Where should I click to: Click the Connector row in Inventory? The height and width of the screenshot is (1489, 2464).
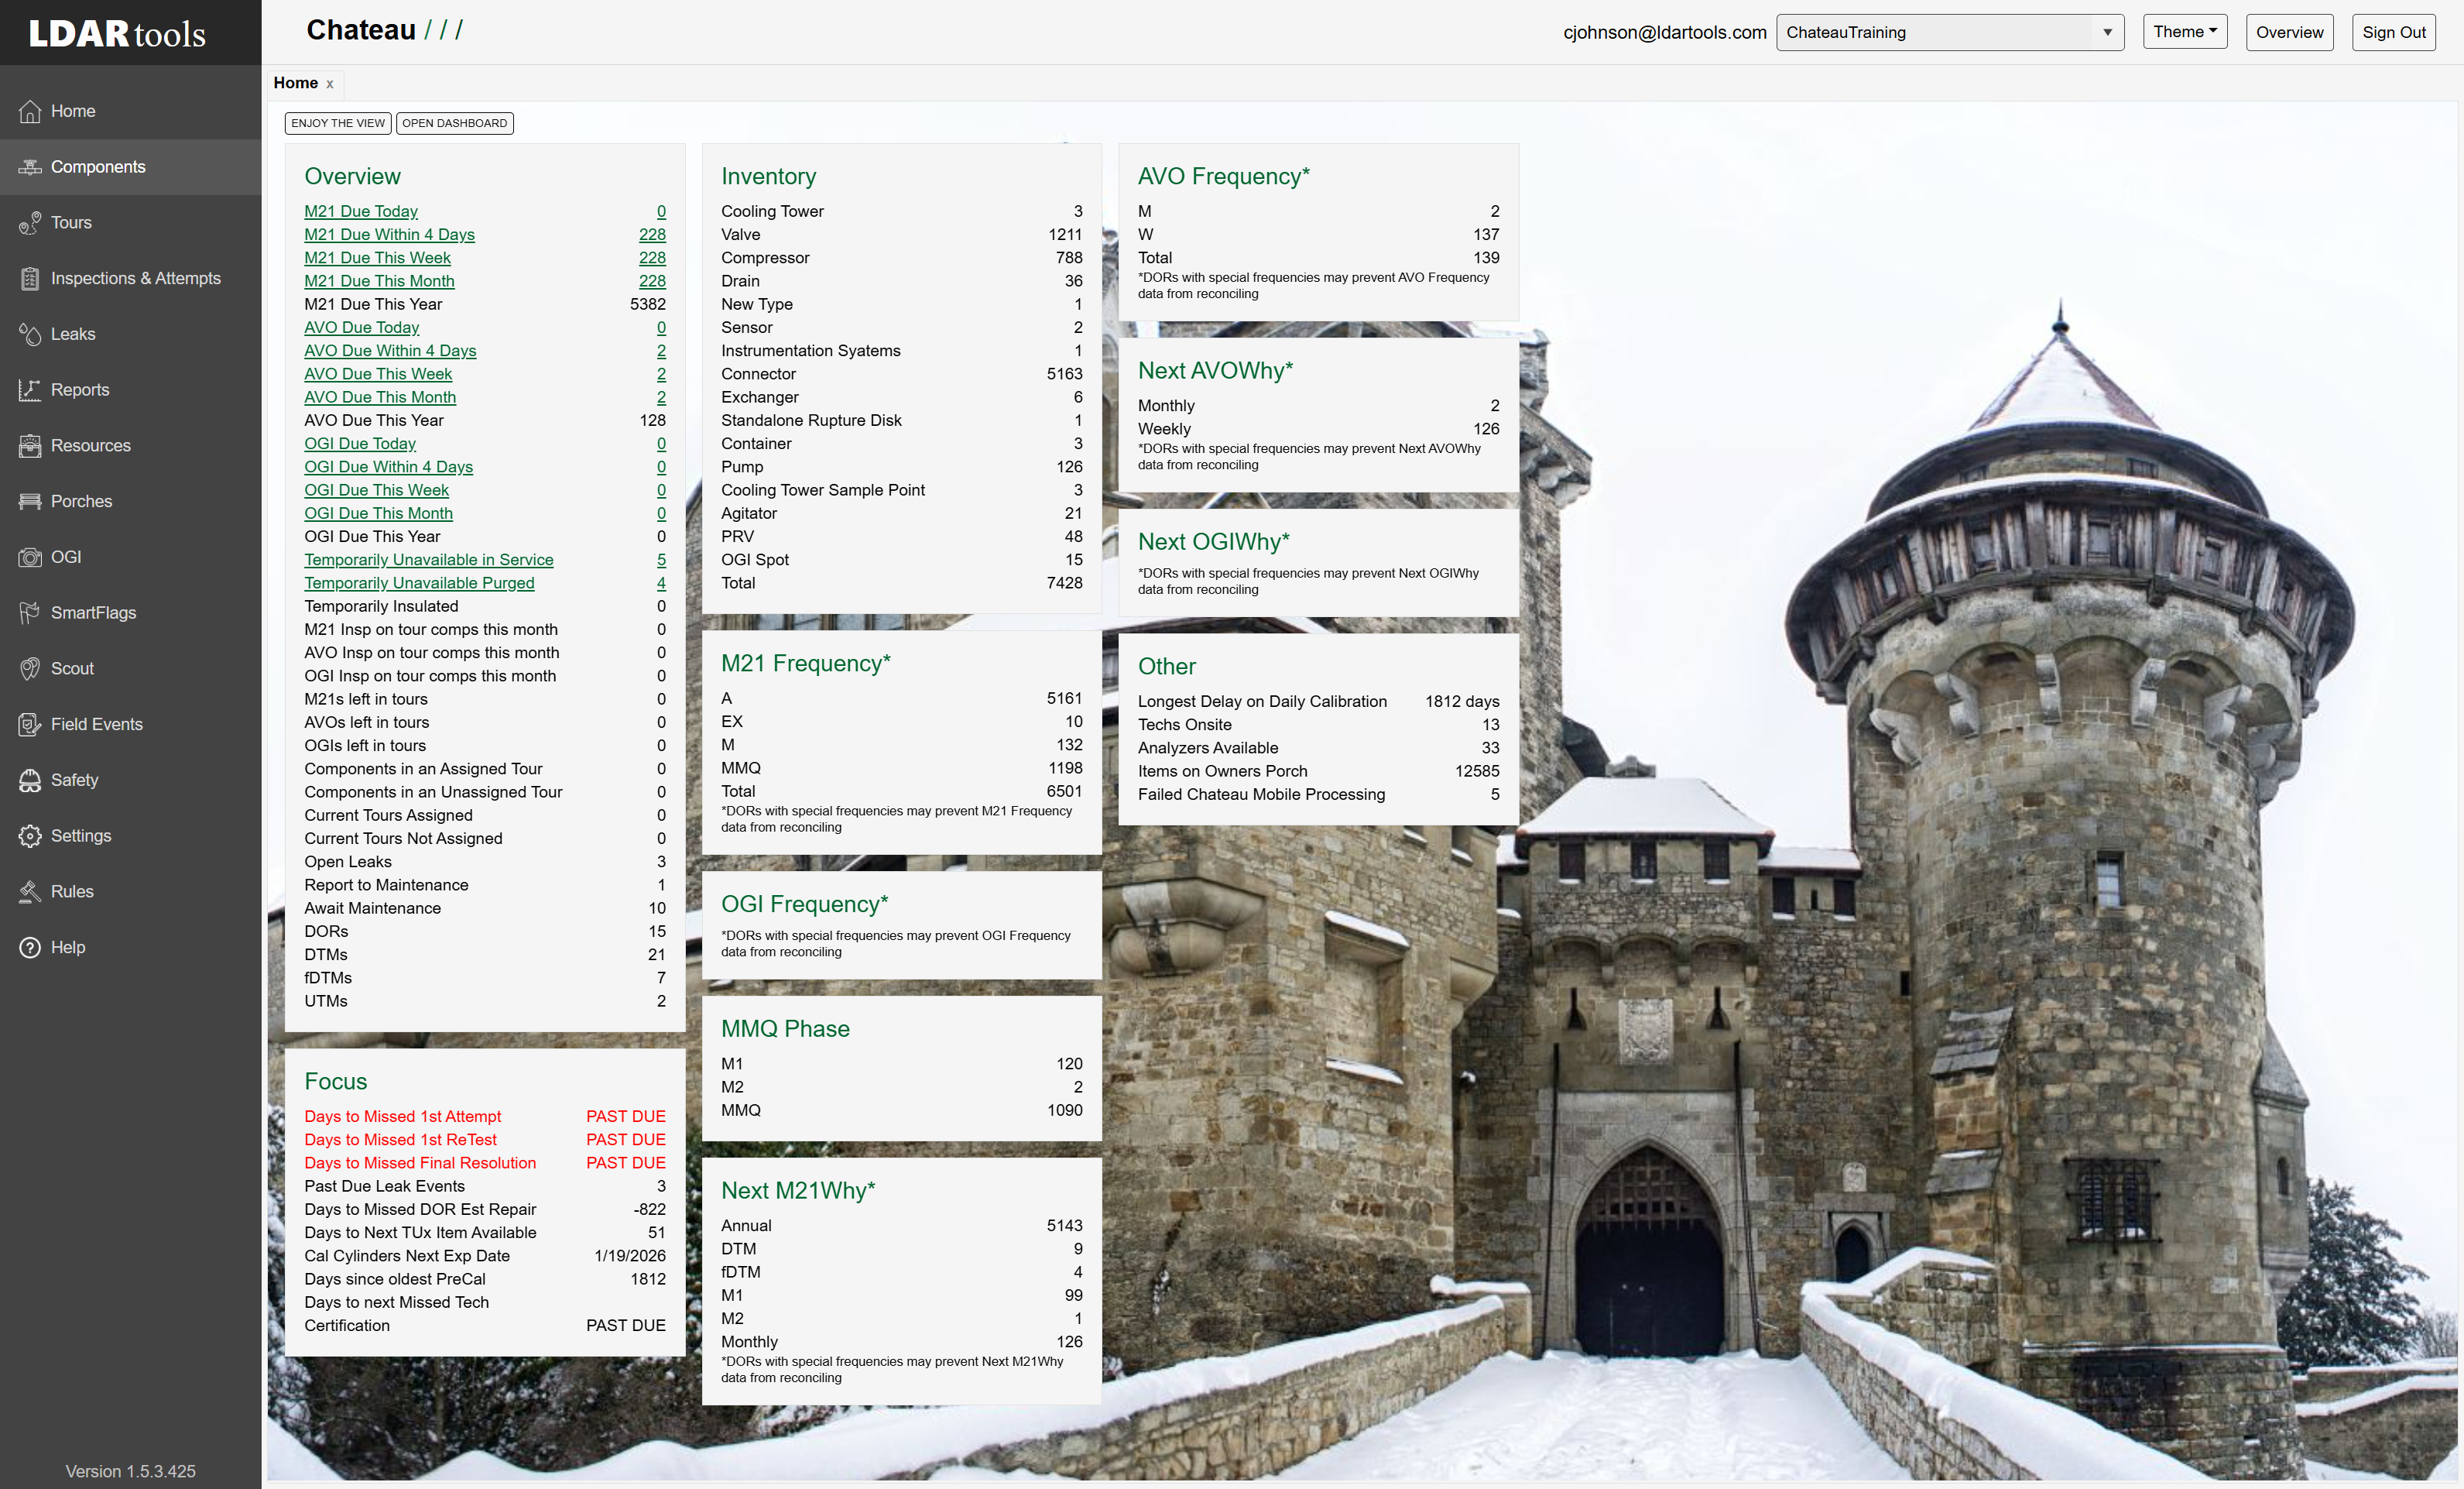point(901,374)
